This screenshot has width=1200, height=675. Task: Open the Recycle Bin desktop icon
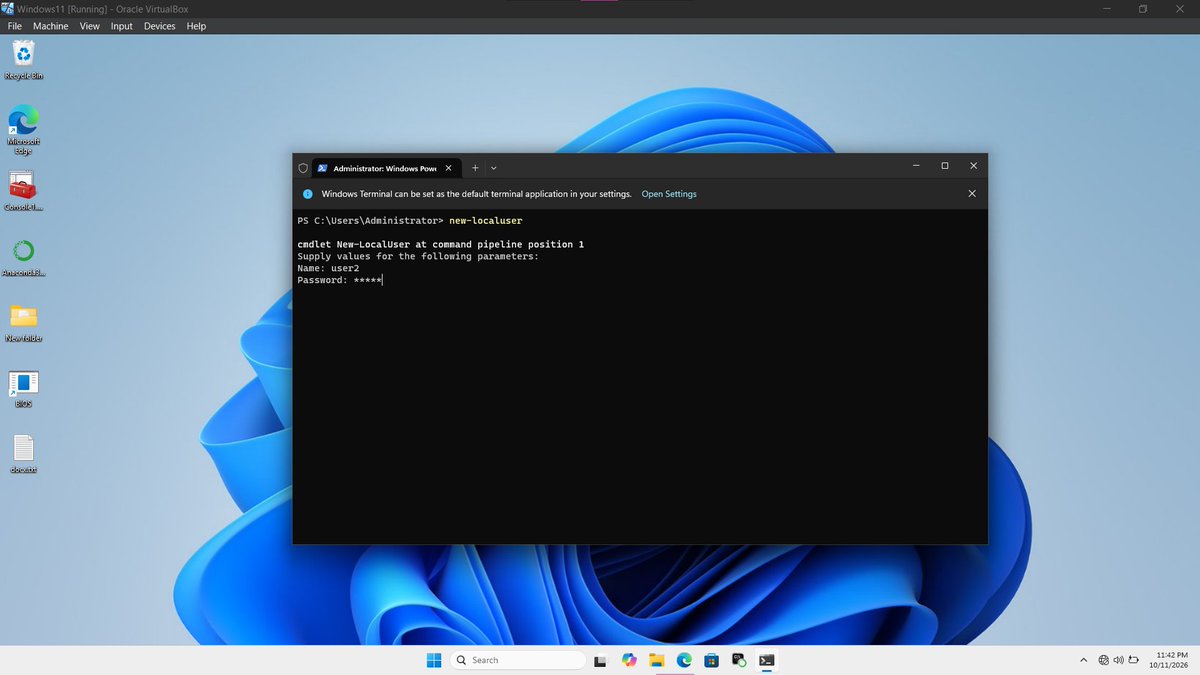tap(24, 59)
